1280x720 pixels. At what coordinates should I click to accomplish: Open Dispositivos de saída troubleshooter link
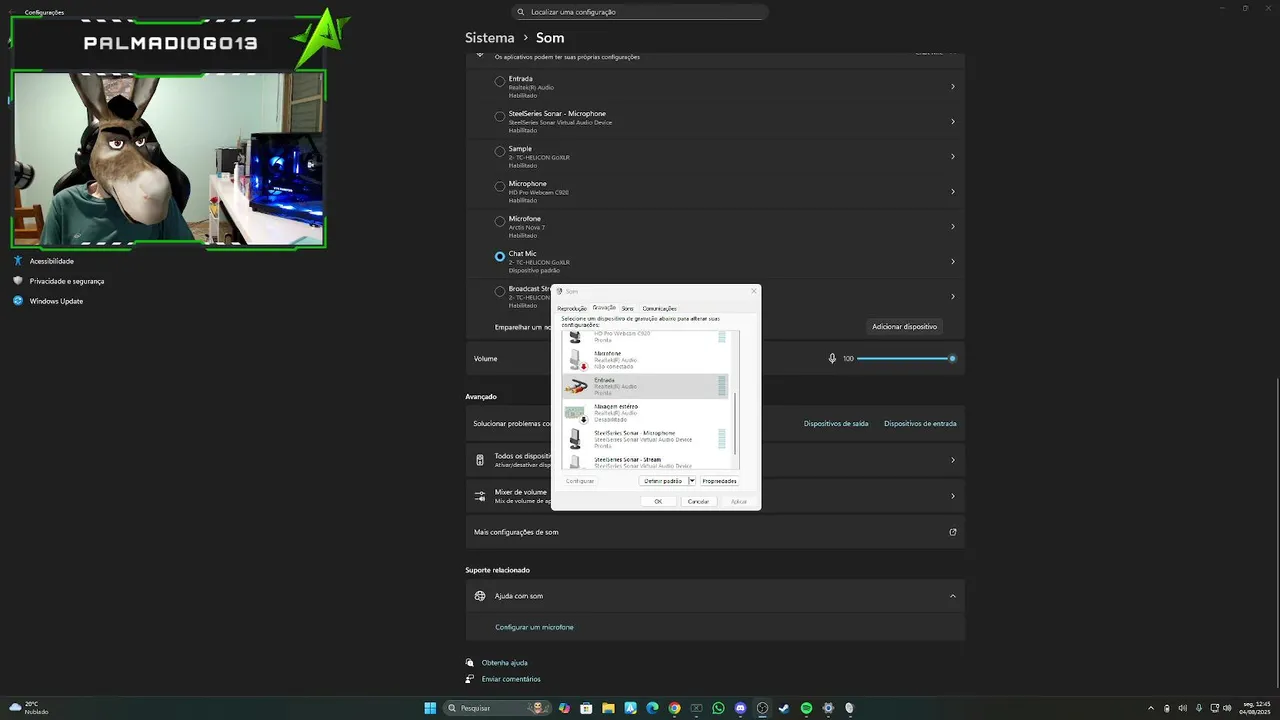point(836,423)
